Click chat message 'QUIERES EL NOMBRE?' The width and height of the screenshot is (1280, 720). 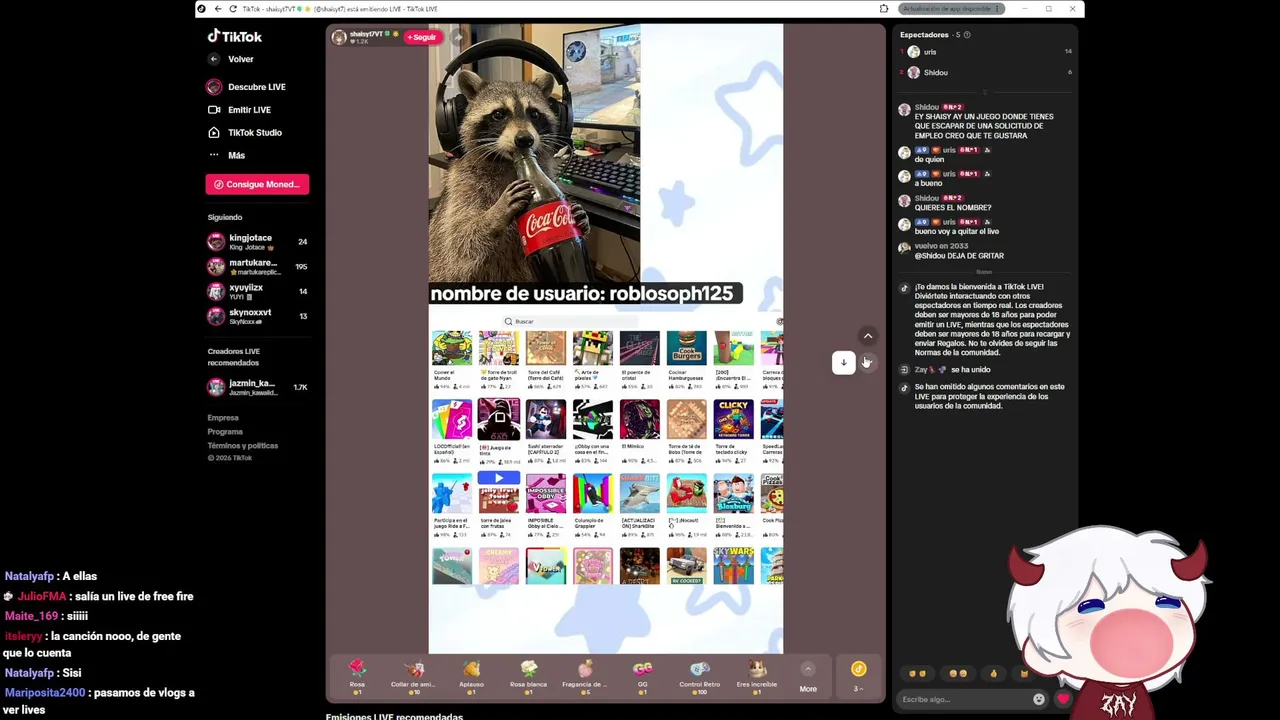[953, 208]
